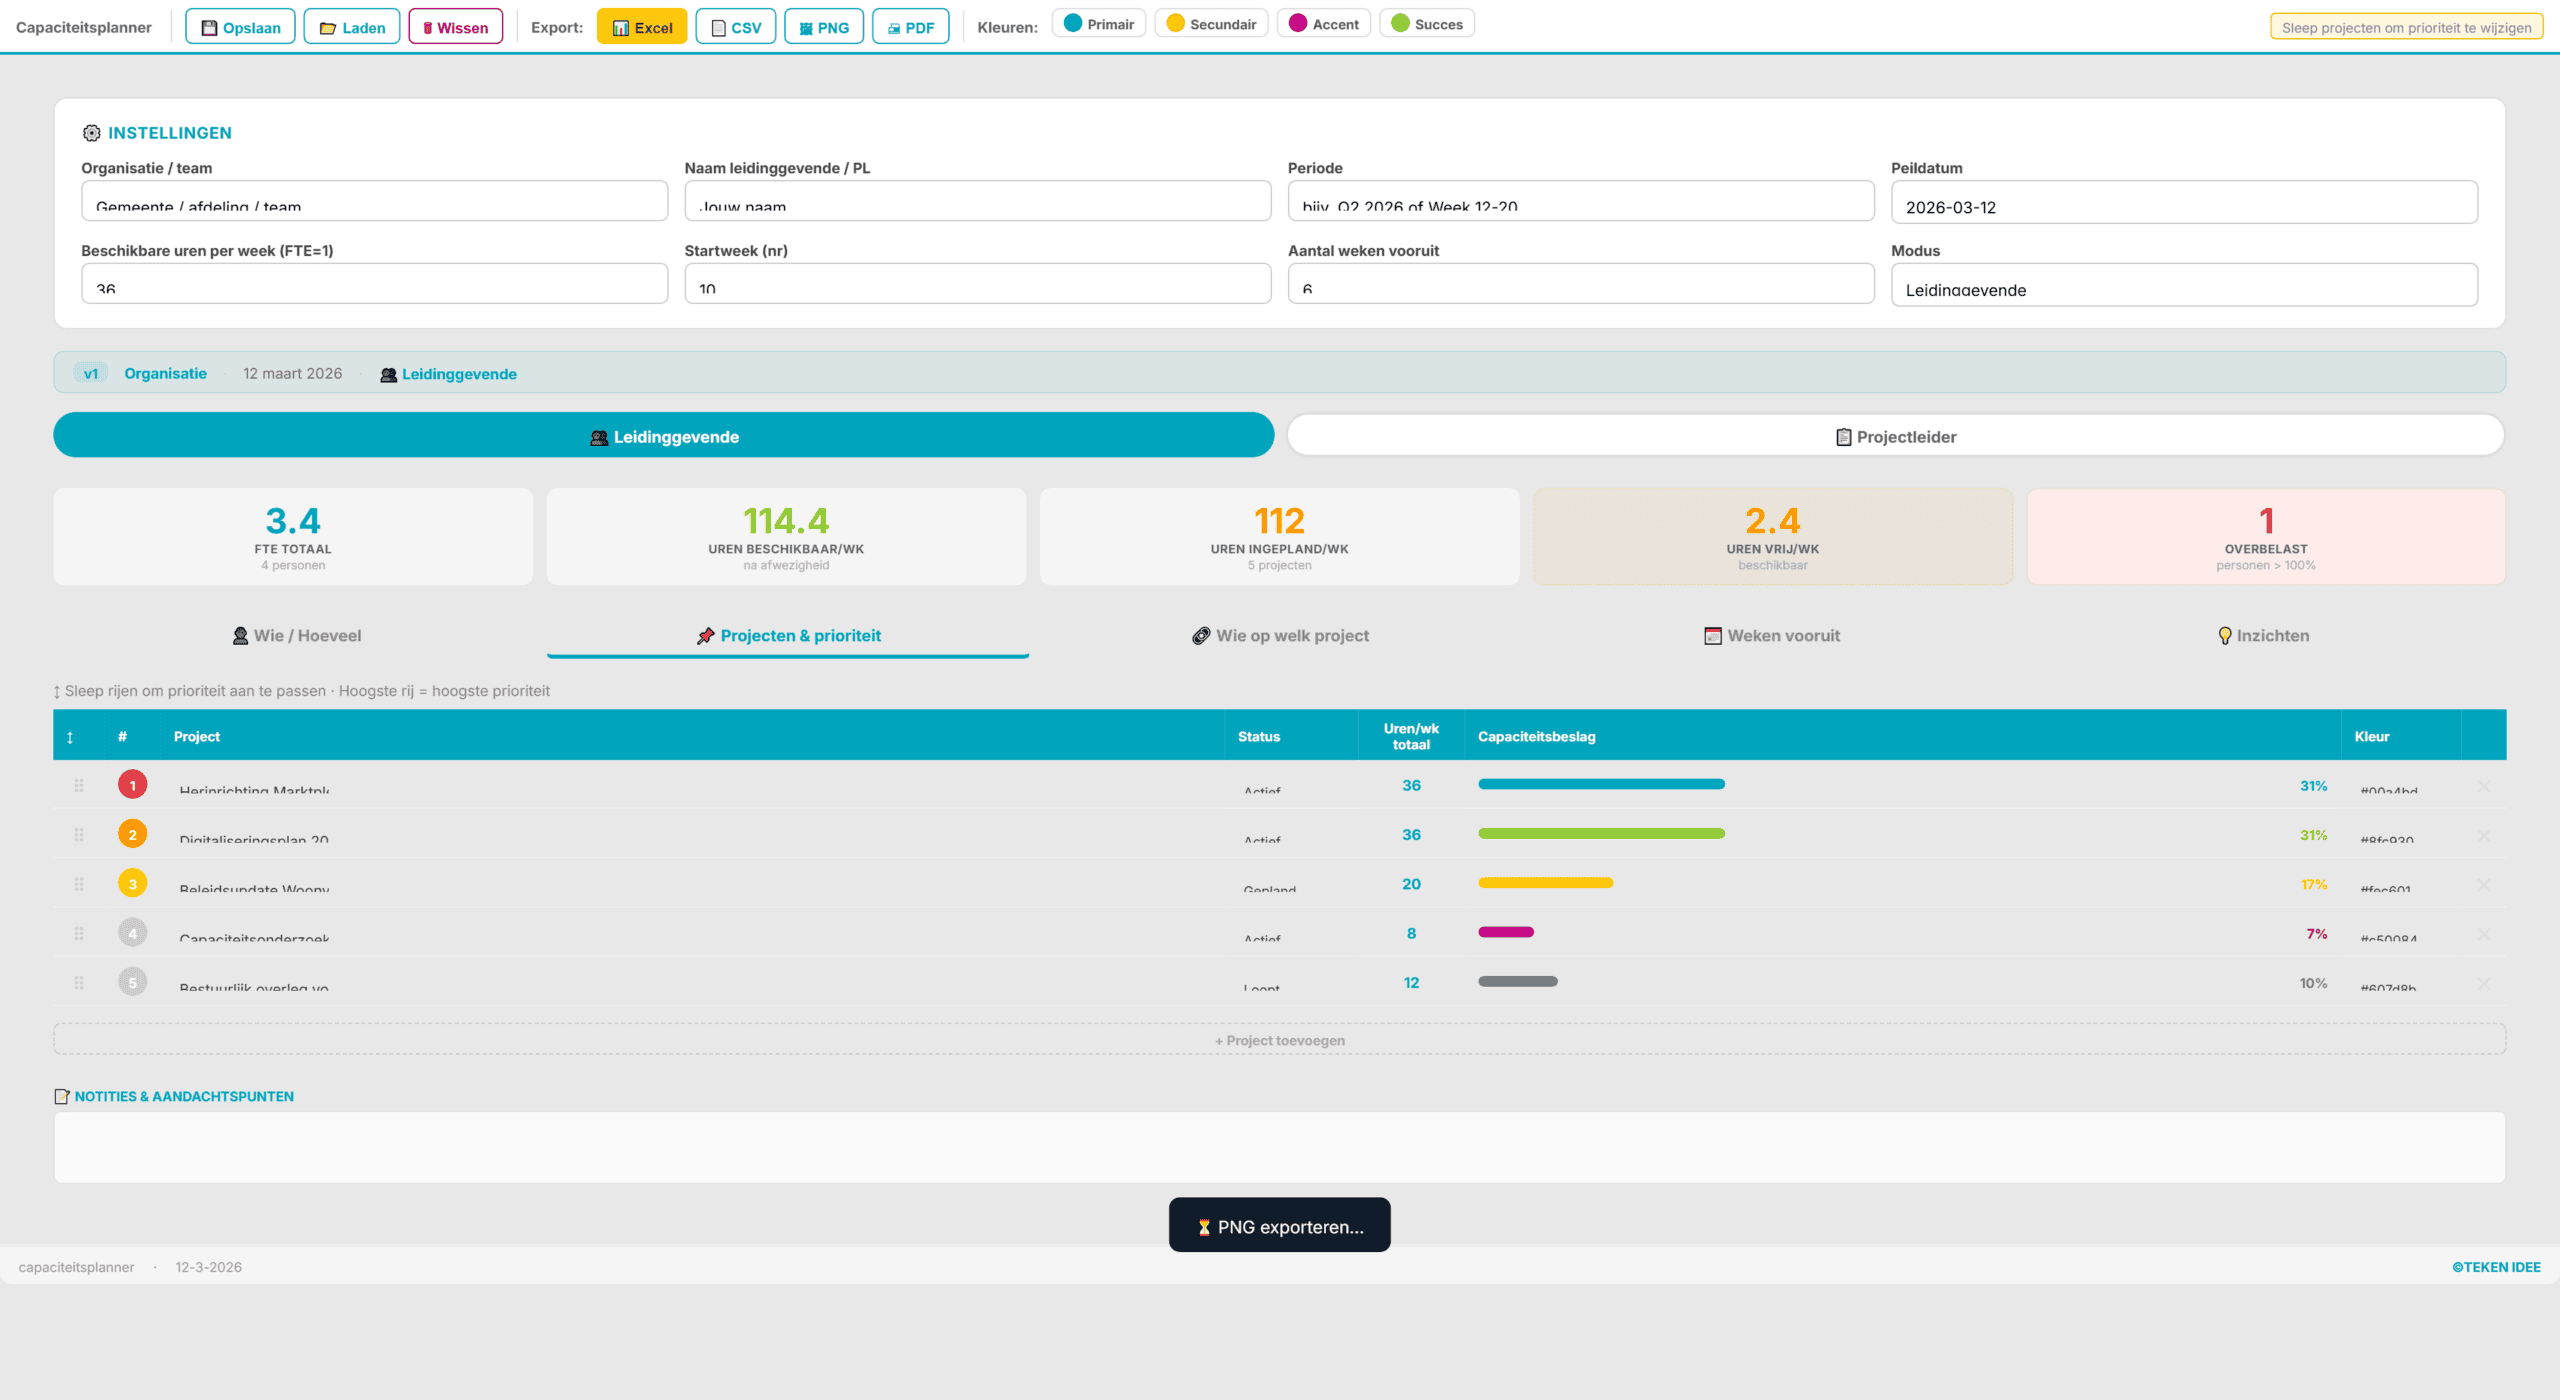Switch mode to Projectleider
Screen dimensions: 2560x1400
1893,436
